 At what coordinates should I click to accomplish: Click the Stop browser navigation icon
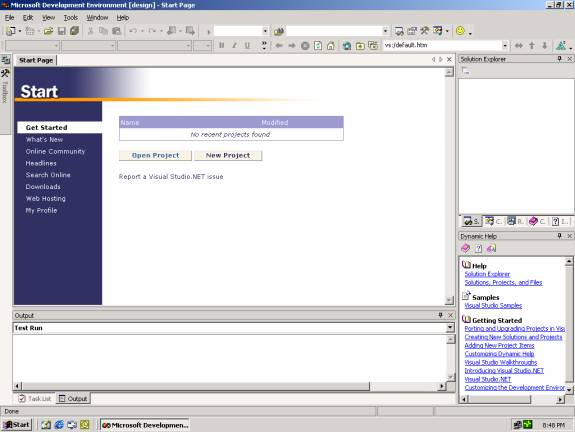[305, 46]
